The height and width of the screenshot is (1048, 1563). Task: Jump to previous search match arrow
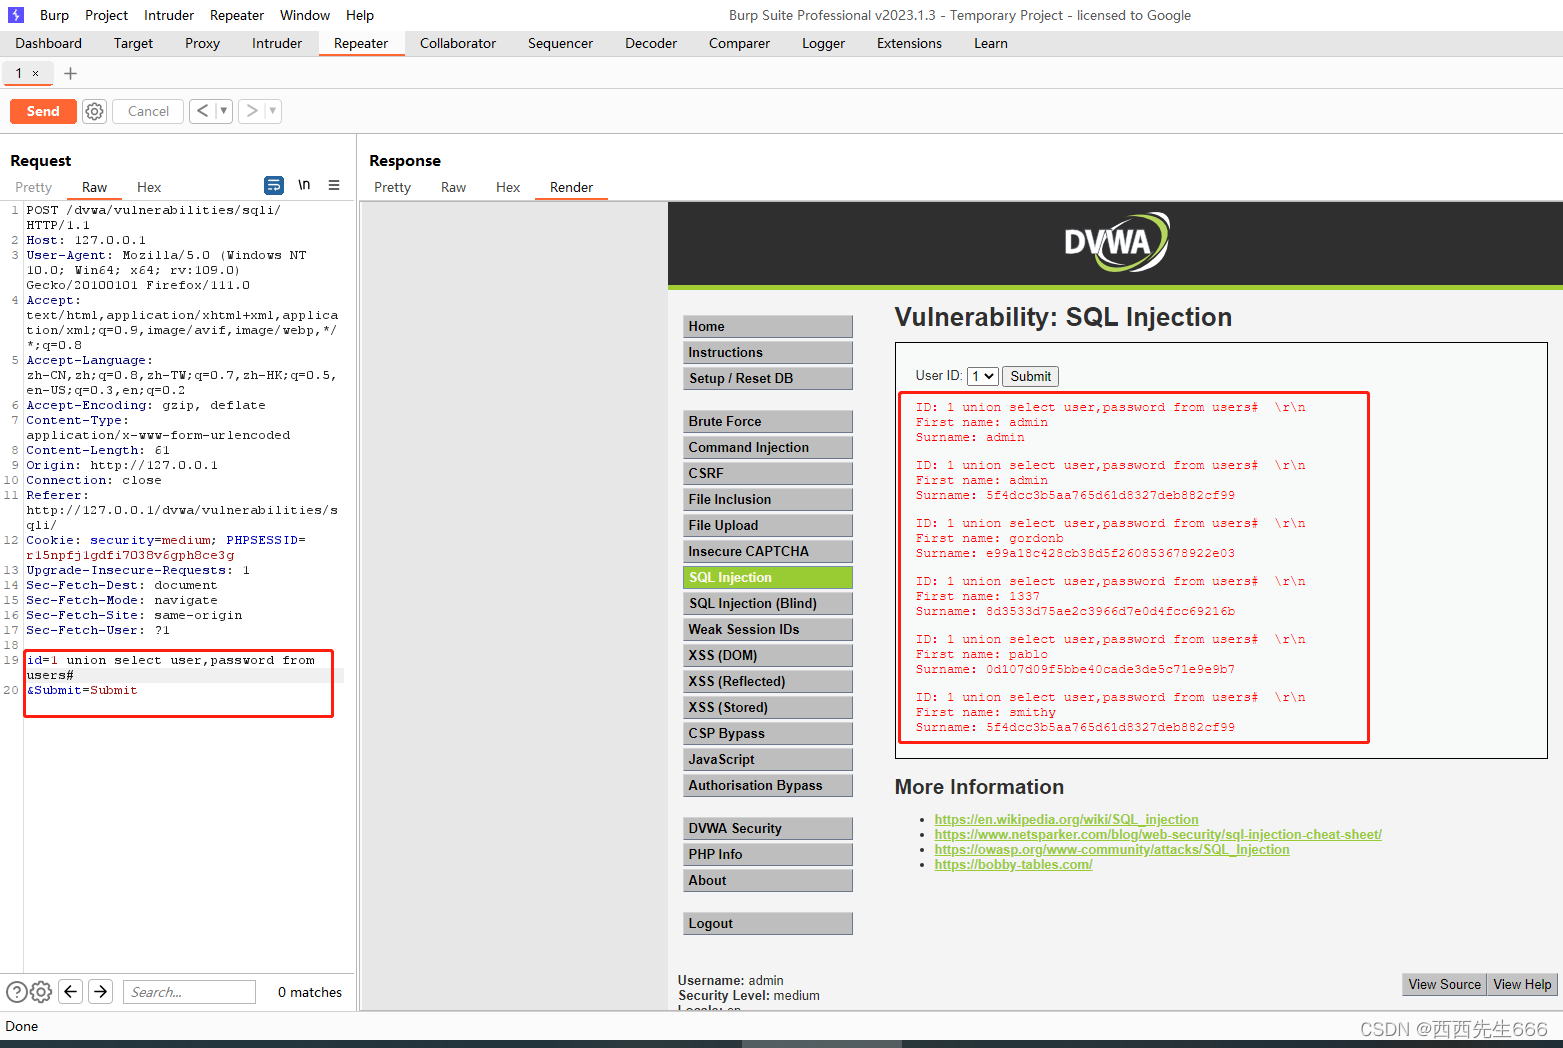tap(71, 991)
